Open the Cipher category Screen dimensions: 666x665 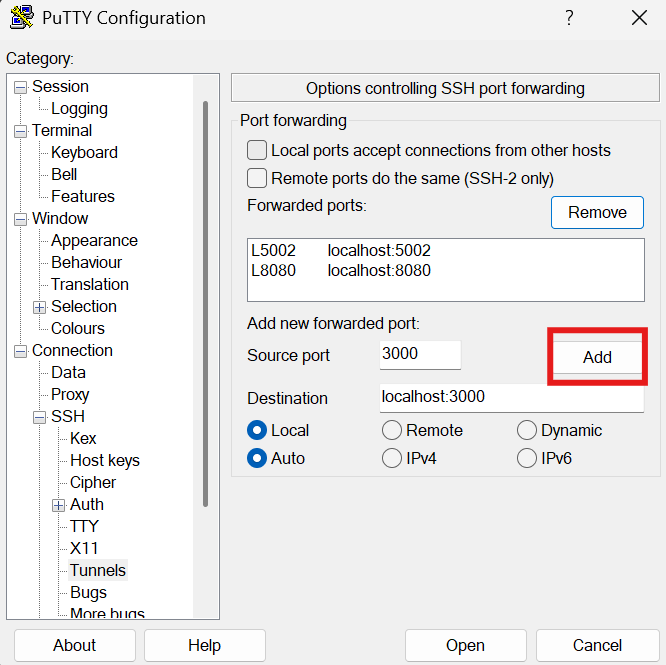pos(93,483)
